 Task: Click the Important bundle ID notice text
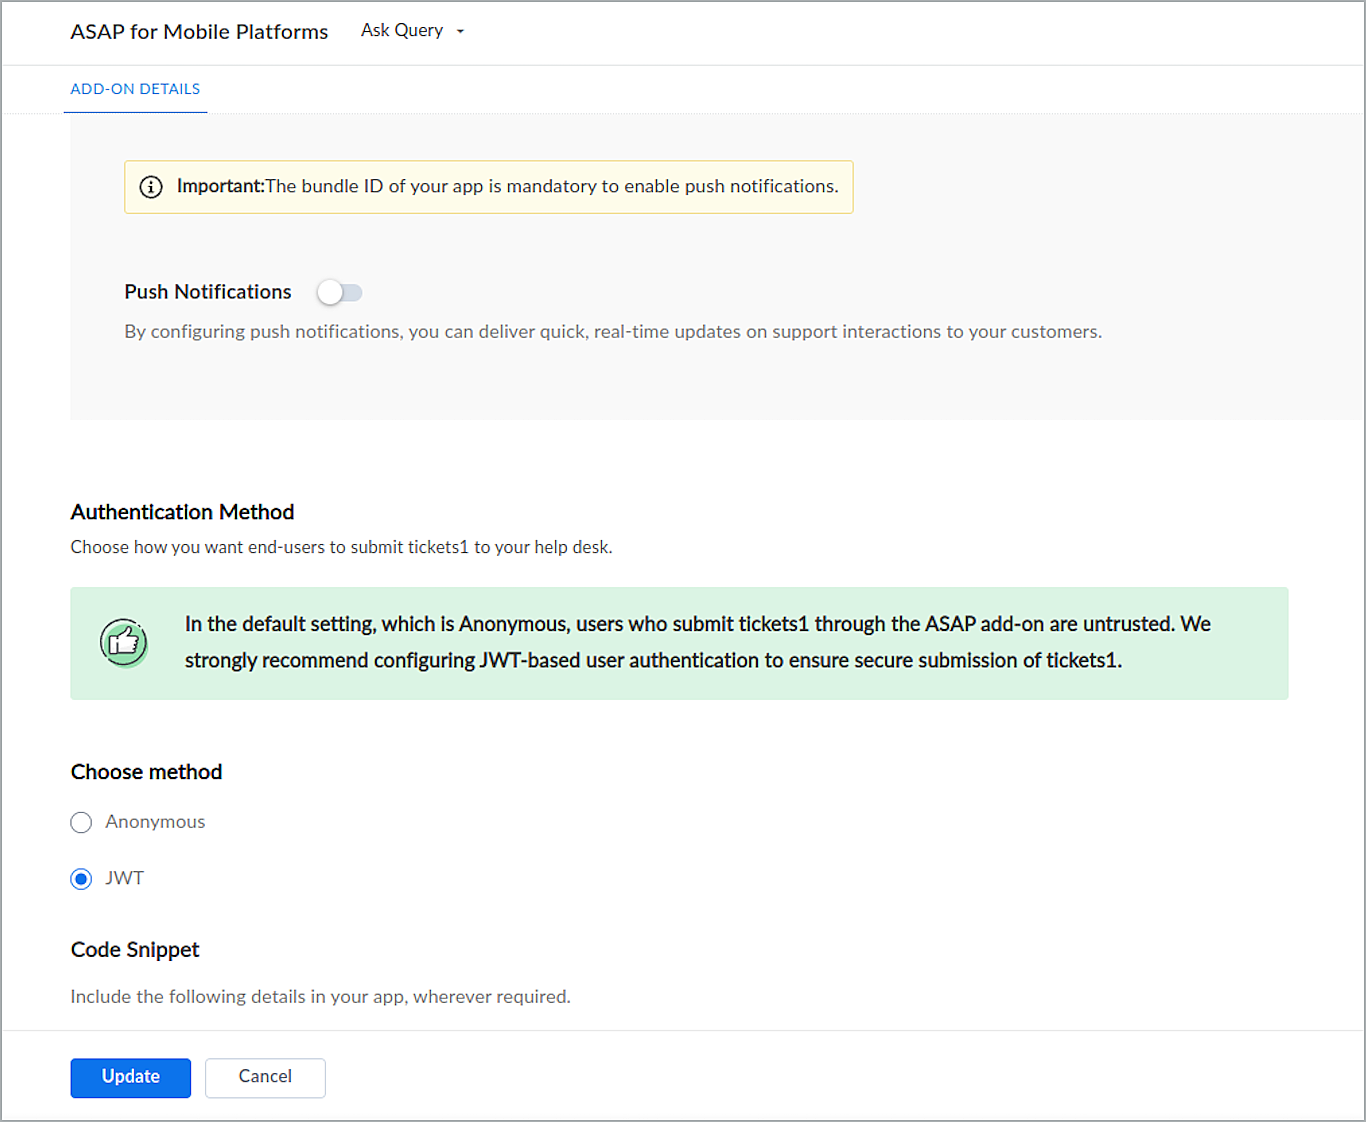(507, 187)
